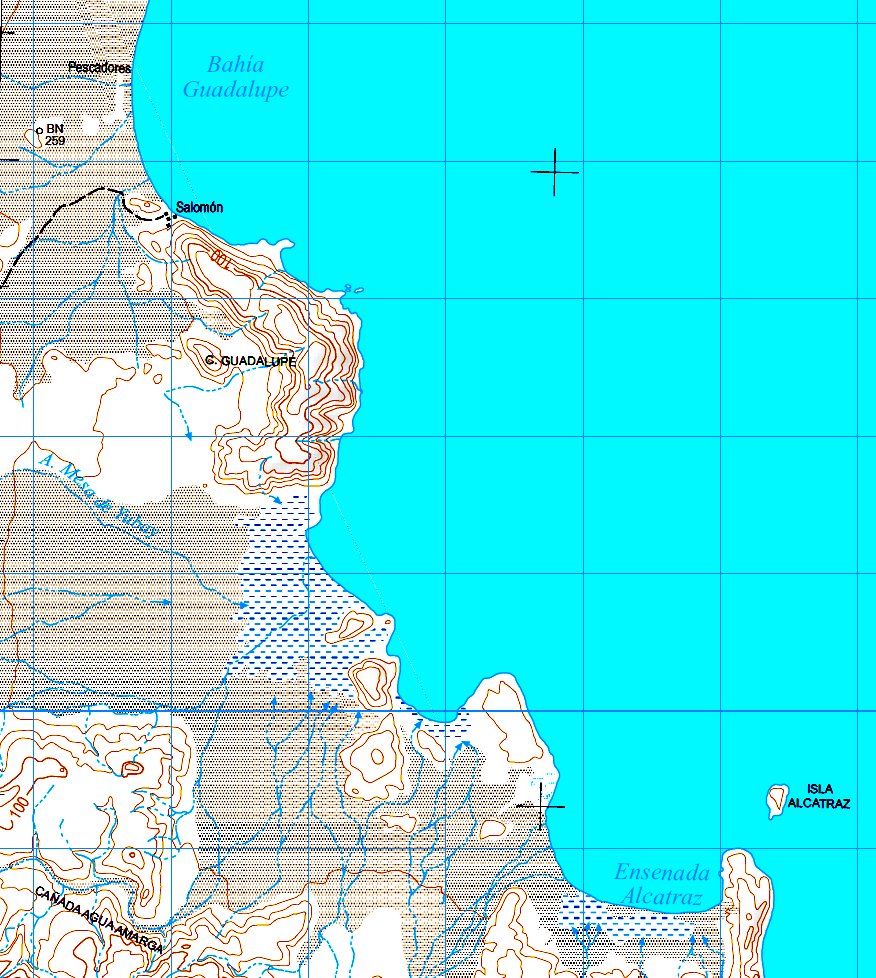The width and height of the screenshot is (876, 978).
Task: Click the Bahía Guadalupe bay label
Action: 236,77
